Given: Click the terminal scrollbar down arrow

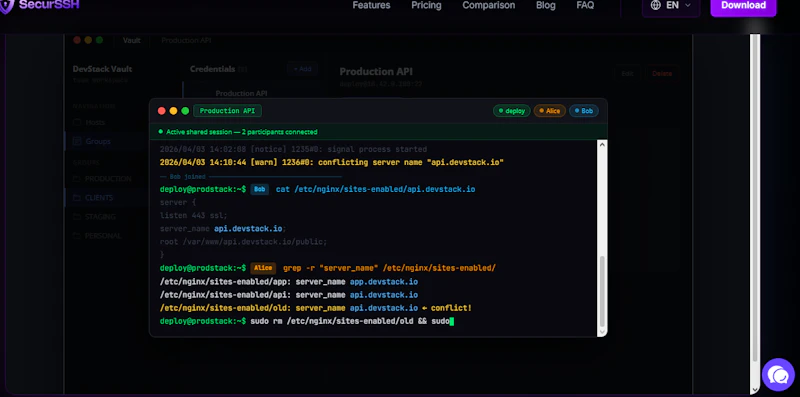Looking at the screenshot, I should 602,332.
